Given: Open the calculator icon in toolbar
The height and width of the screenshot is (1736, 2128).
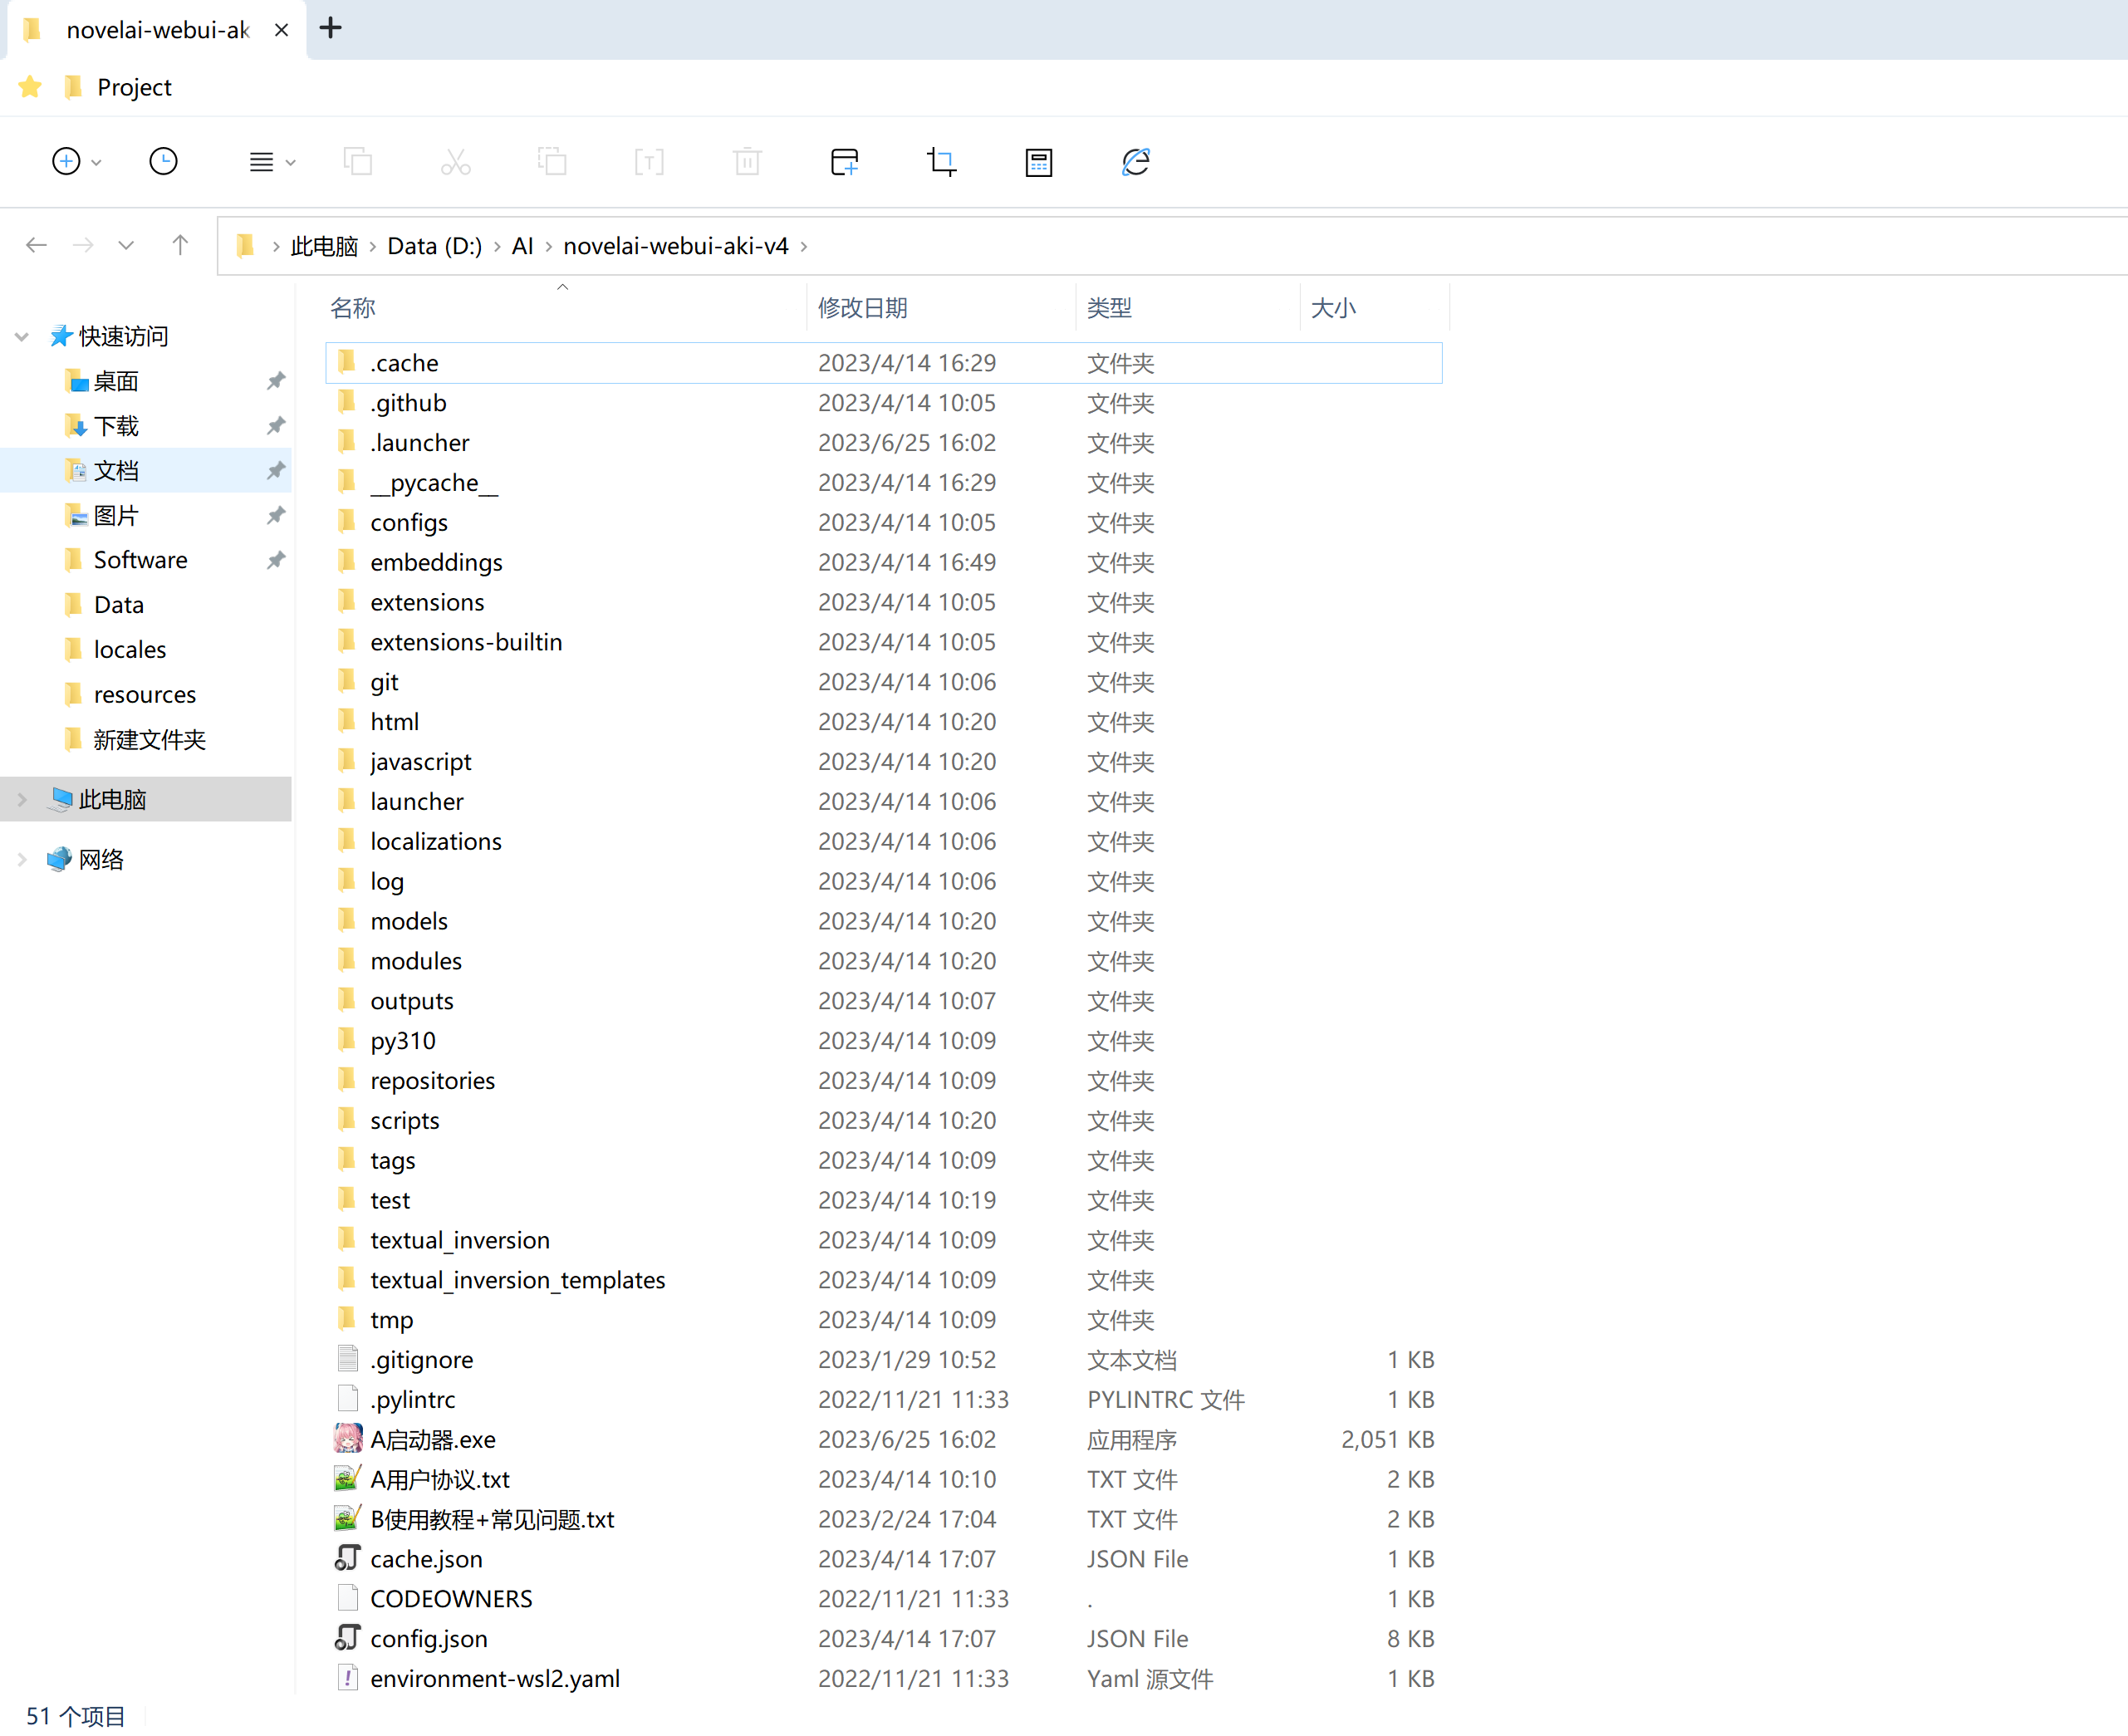Looking at the screenshot, I should (1038, 161).
